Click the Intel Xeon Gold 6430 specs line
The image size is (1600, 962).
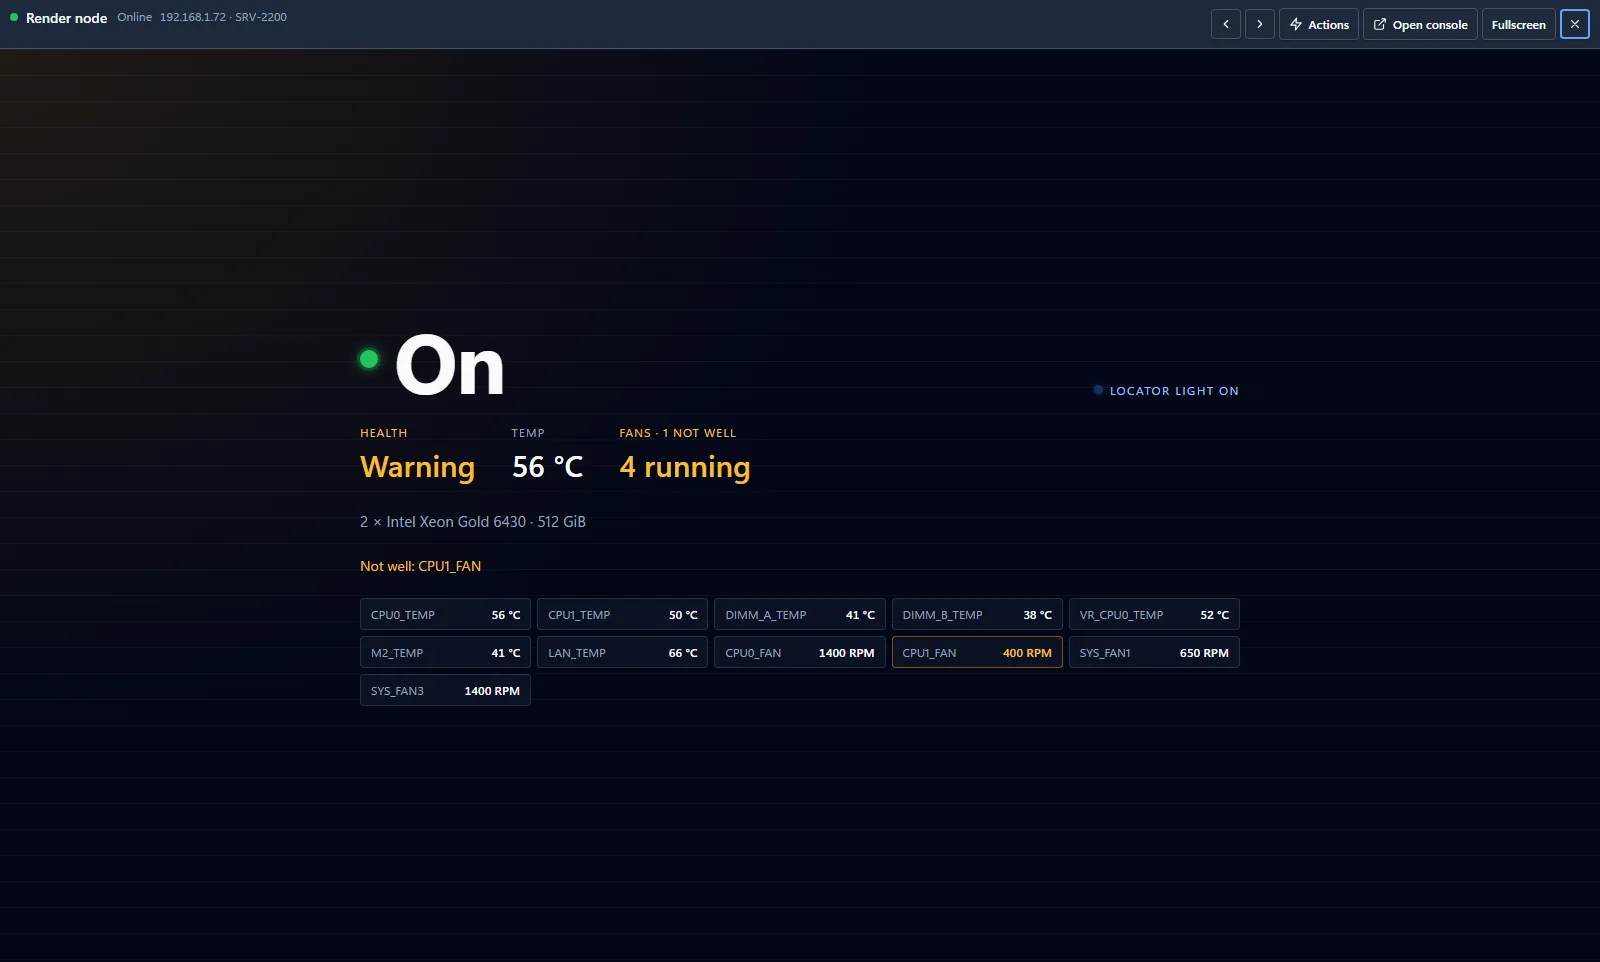(x=473, y=522)
